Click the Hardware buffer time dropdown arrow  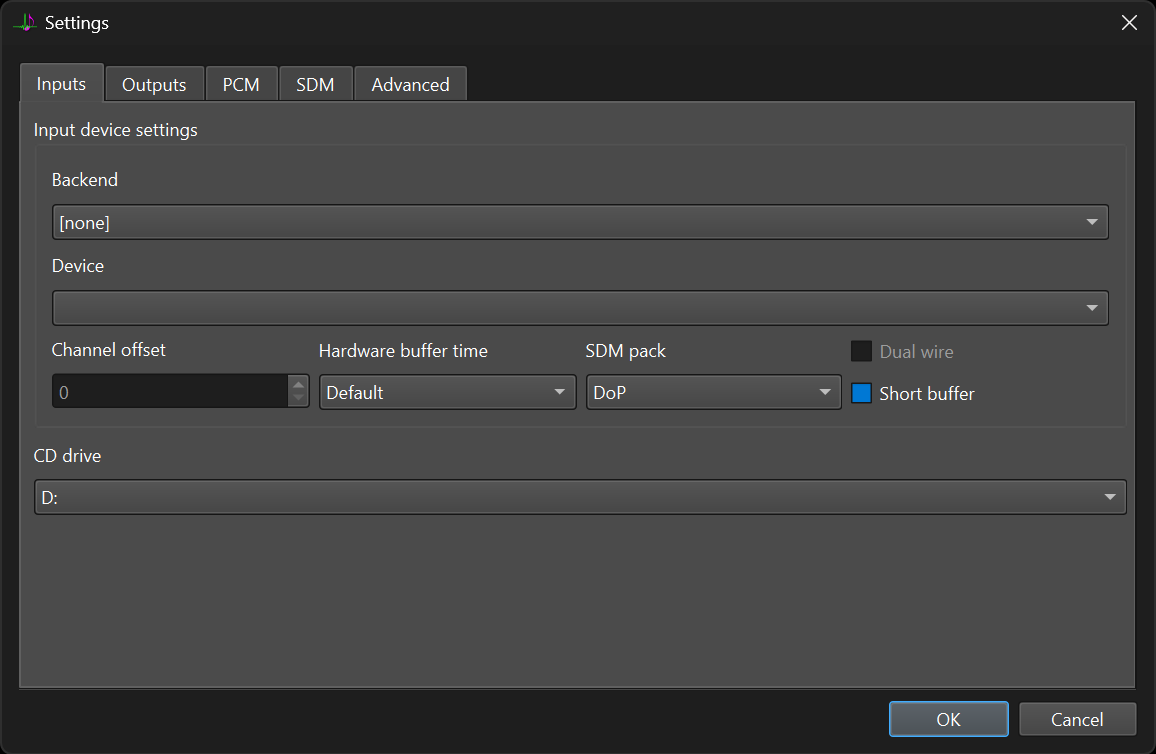pos(560,393)
